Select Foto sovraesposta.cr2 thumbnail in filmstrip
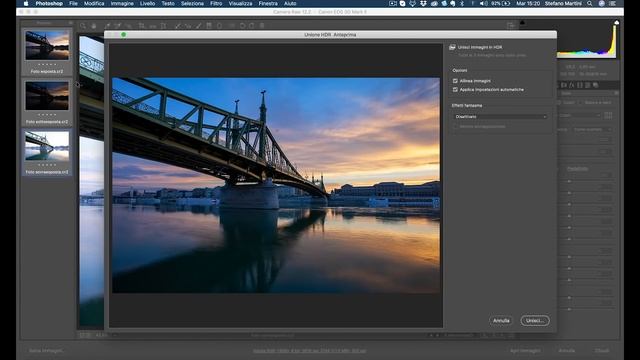 click(x=47, y=146)
